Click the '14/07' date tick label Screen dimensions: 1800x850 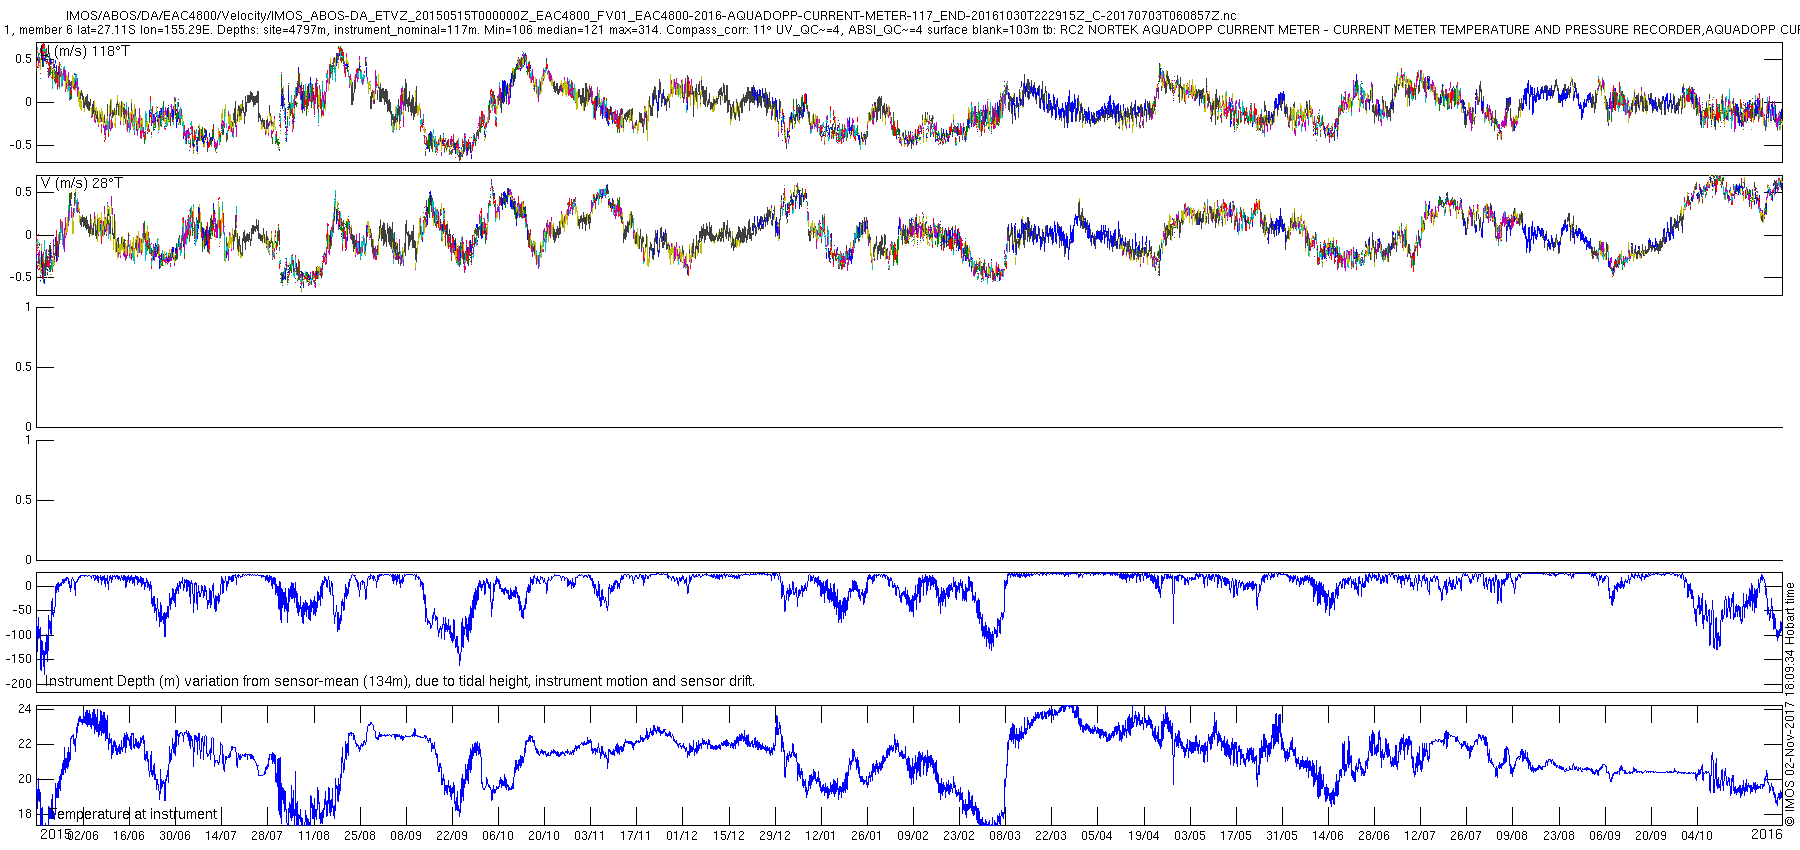pos(221,836)
